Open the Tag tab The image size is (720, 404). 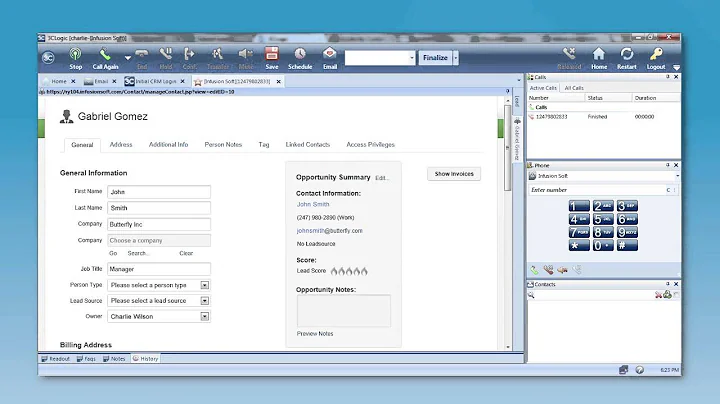[x=264, y=145]
